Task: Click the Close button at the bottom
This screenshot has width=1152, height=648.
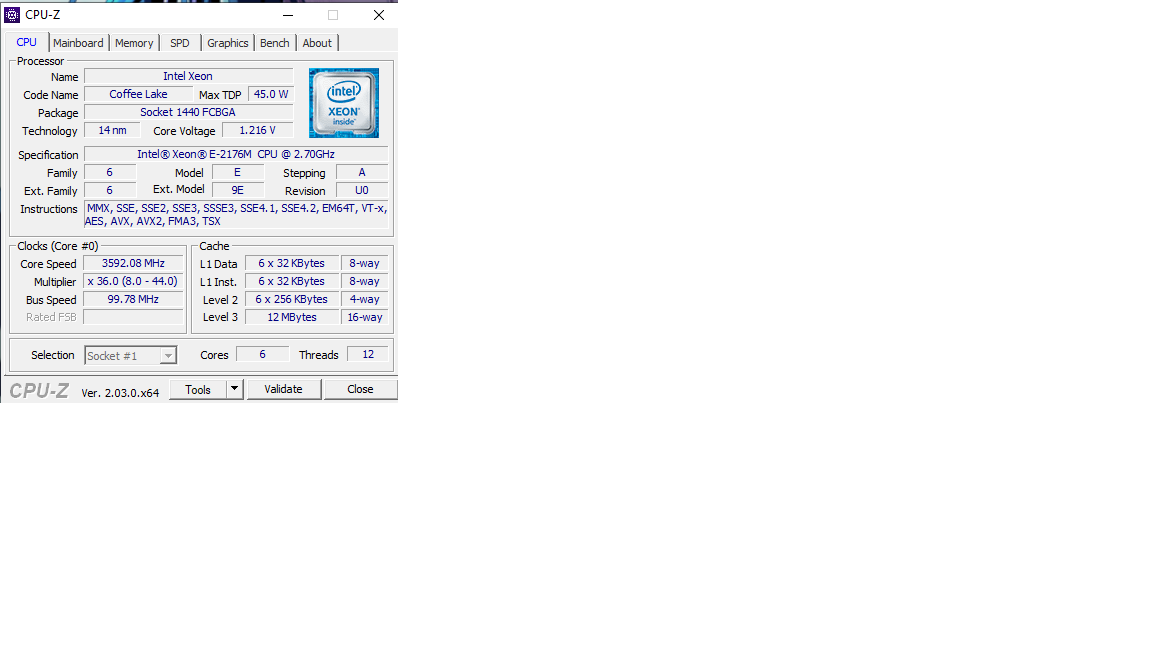Action: pyautogui.click(x=360, y=389)
